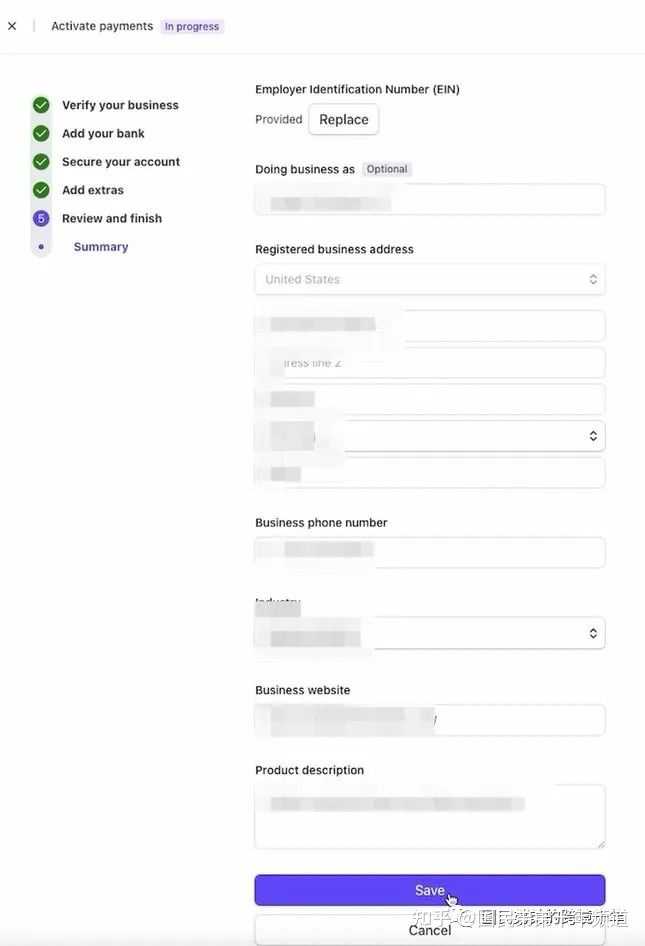The height and width of the screenshot is (946, 645).
Task: Click the Business website field
Action: [x=430, y=720]
